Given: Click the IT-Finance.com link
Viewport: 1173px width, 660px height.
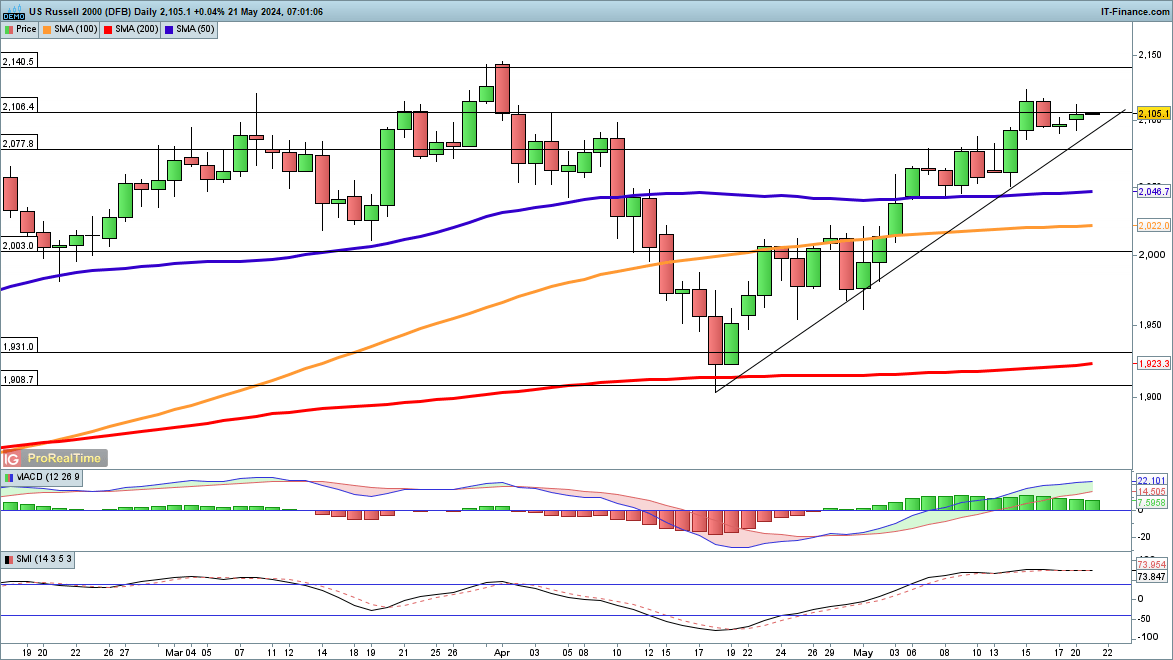Looking at the screenshot, I should (1132, 11).
